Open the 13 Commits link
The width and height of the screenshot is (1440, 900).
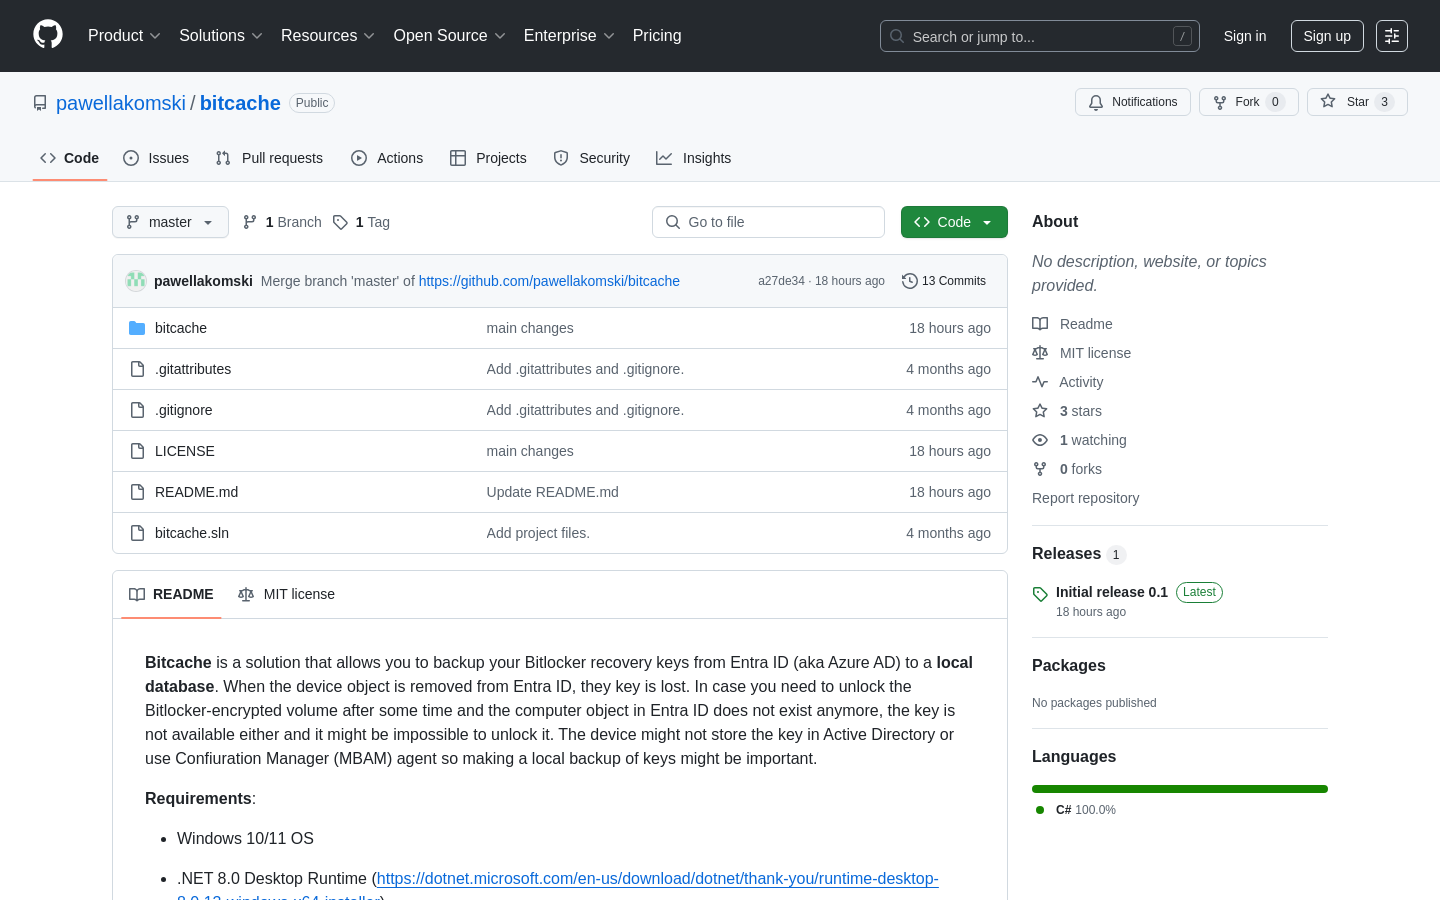[x=944, y=281]
